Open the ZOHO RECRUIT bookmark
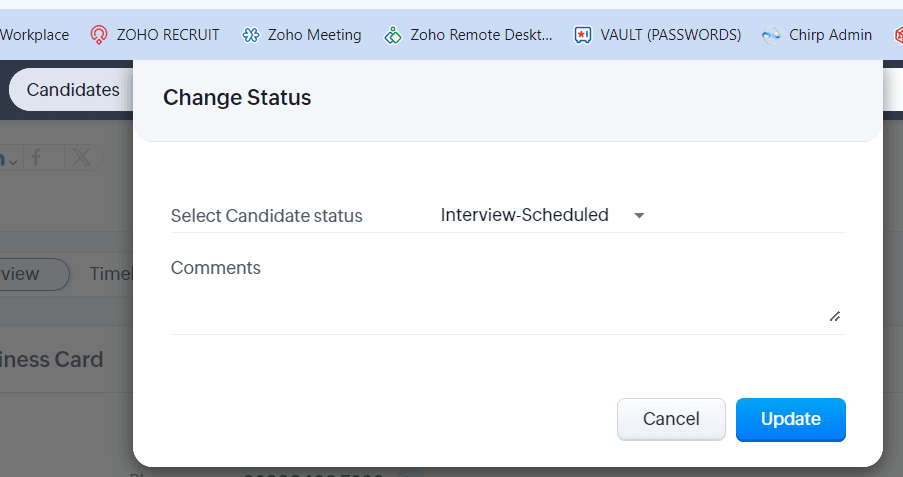The width and height of the screenshot is (903, 477). [x=155, y=35]
